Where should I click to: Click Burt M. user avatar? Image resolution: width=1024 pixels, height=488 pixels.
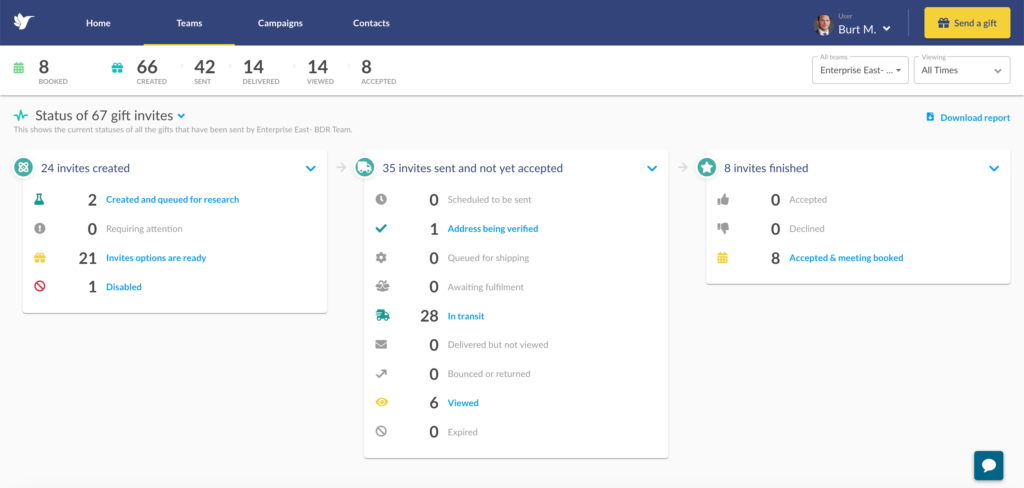823,25
